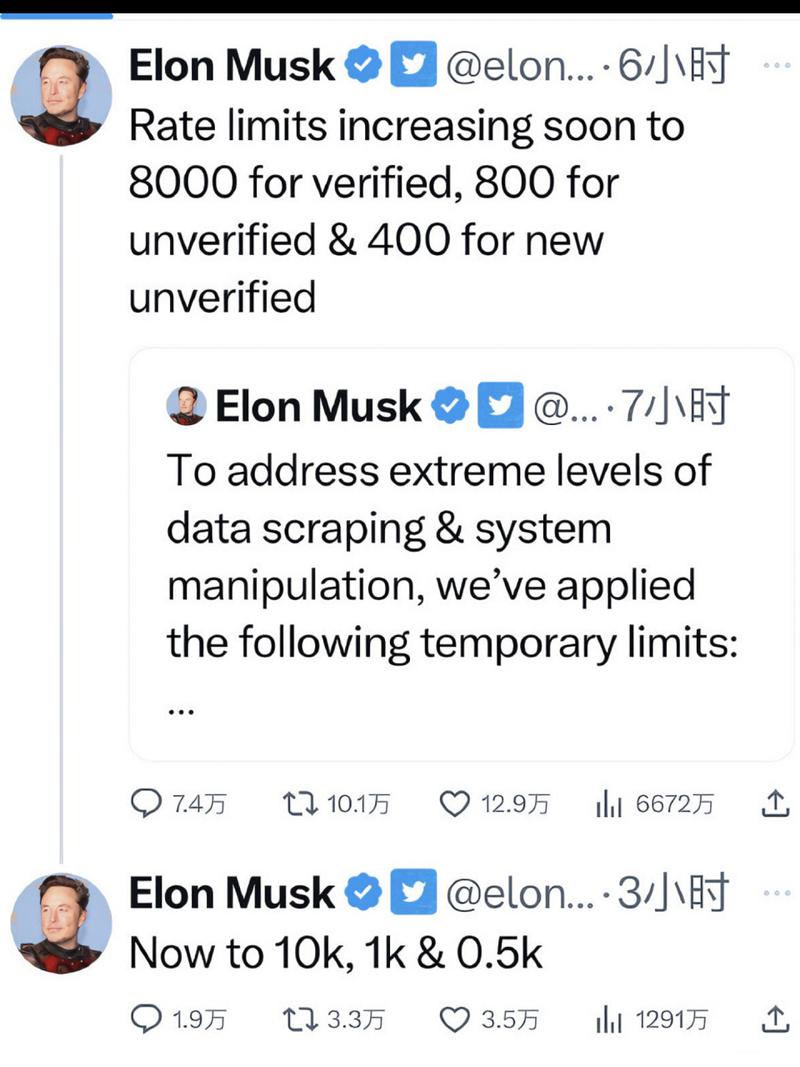Open Elon Musk name on top tweet
This screenshot has height=1067, width=800.
[232, 66]
